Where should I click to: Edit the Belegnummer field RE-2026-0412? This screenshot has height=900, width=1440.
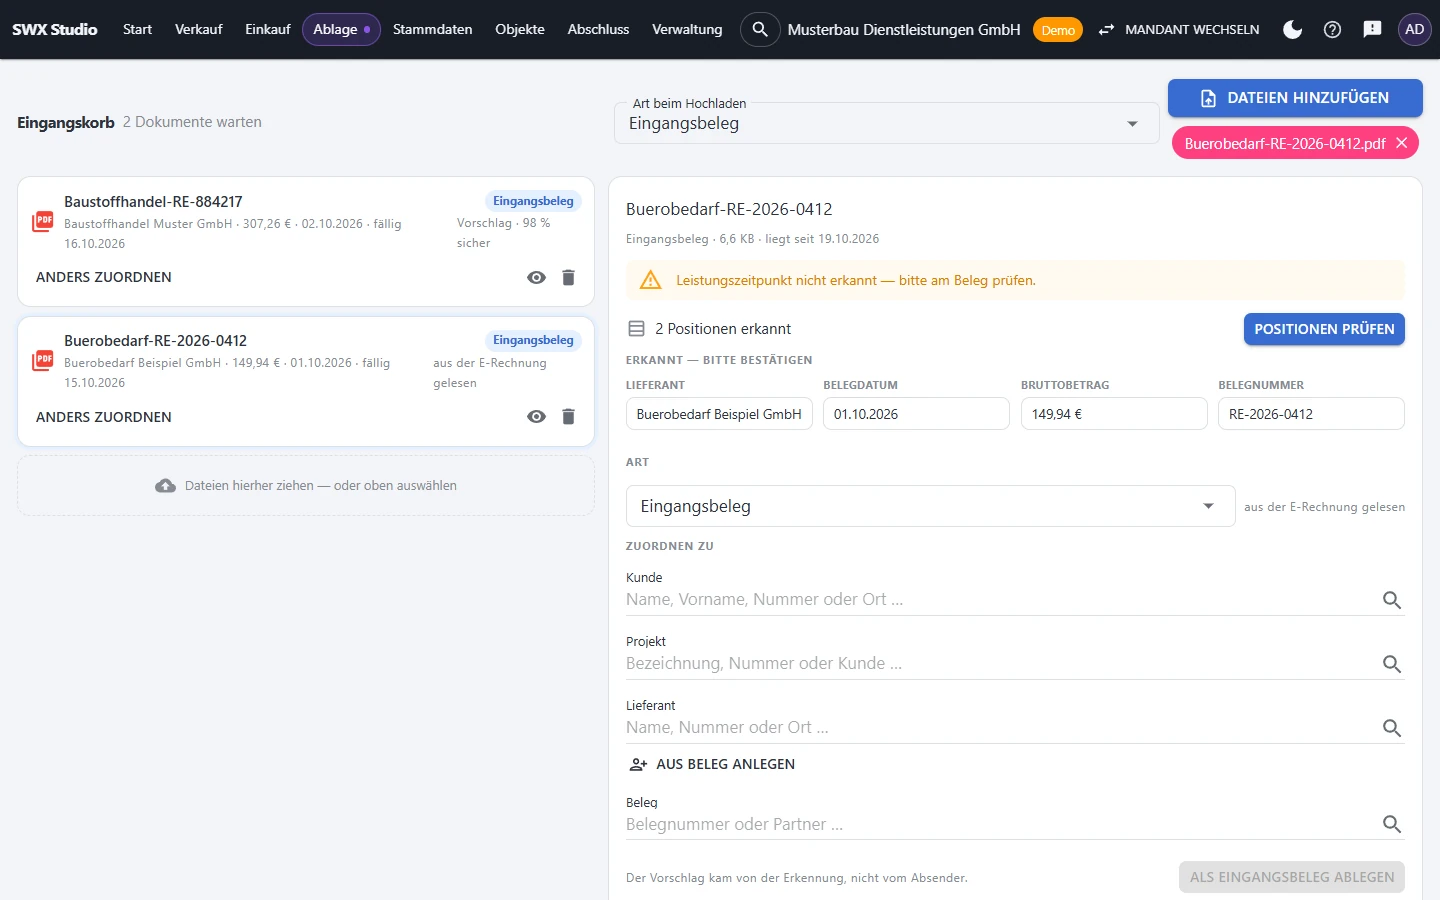point(1311,414)
